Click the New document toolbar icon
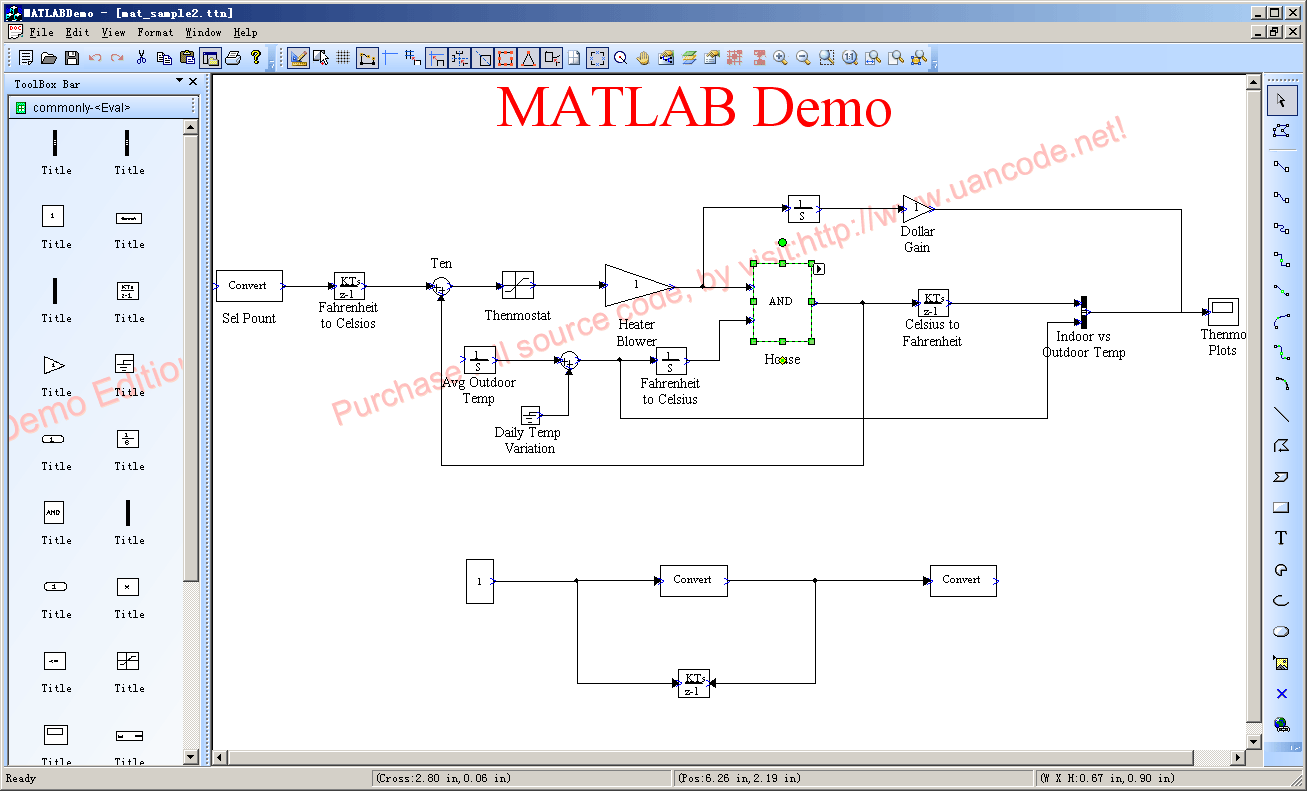 click(x=26, y=58)
